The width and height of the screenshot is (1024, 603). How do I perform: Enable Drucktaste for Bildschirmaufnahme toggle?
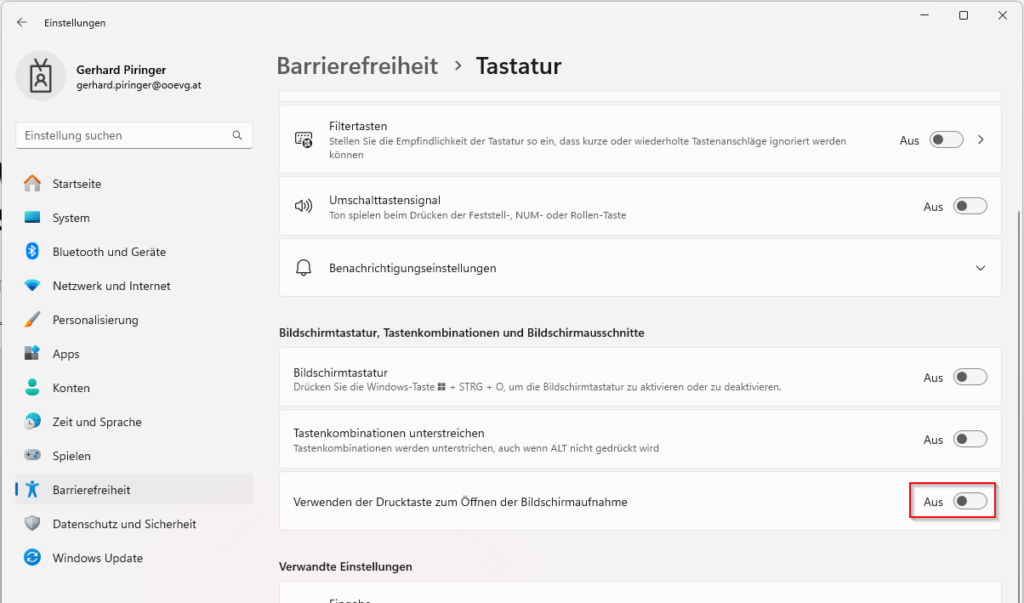[970, 502]
